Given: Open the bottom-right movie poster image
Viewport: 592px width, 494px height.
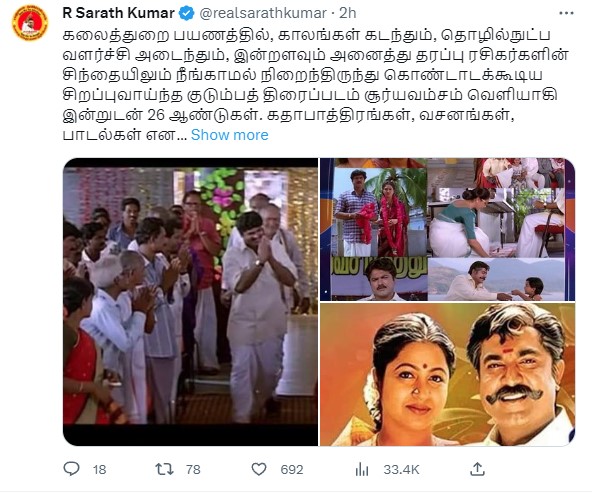Looking at the screenshot, I should tap(447, 375).
